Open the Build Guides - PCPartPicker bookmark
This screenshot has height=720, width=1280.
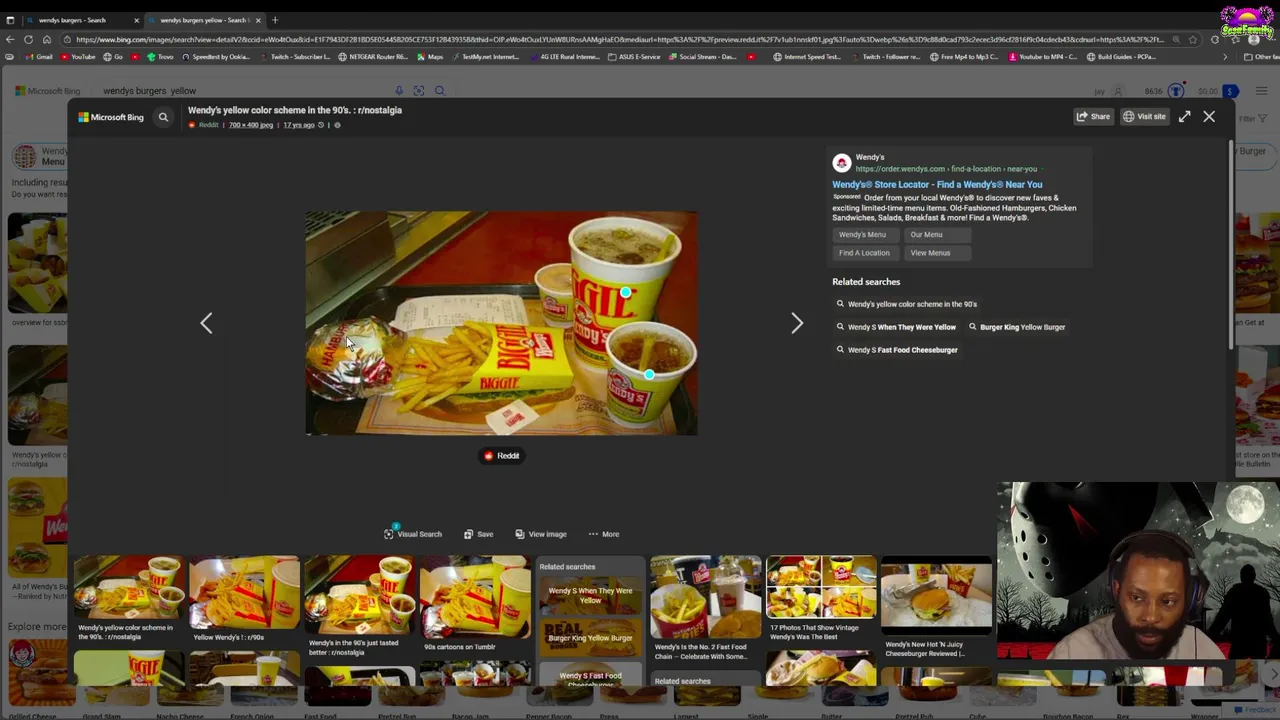click(1123, 57)
